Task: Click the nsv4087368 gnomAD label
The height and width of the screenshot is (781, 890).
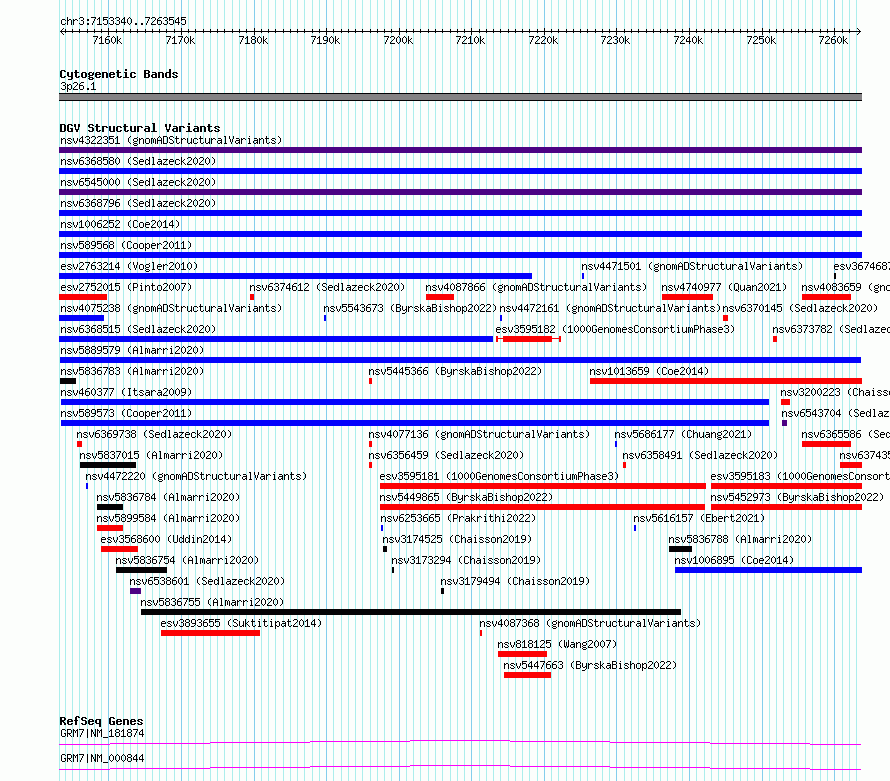Action: pyautogui.click(x=590, y=623)
